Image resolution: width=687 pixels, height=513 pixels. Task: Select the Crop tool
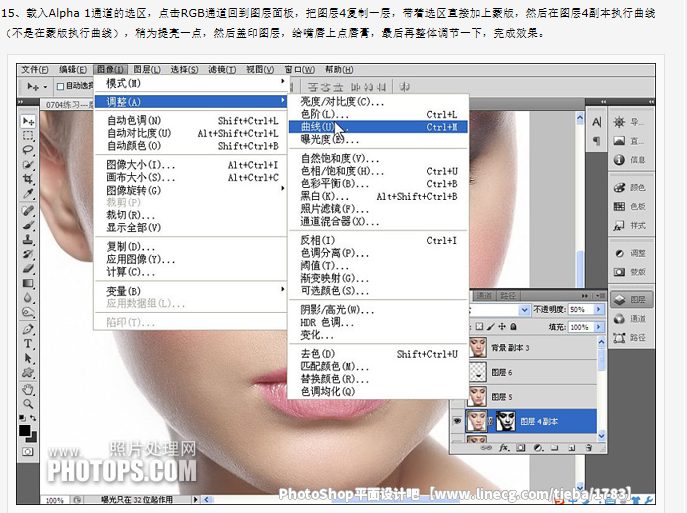(28, 179)
